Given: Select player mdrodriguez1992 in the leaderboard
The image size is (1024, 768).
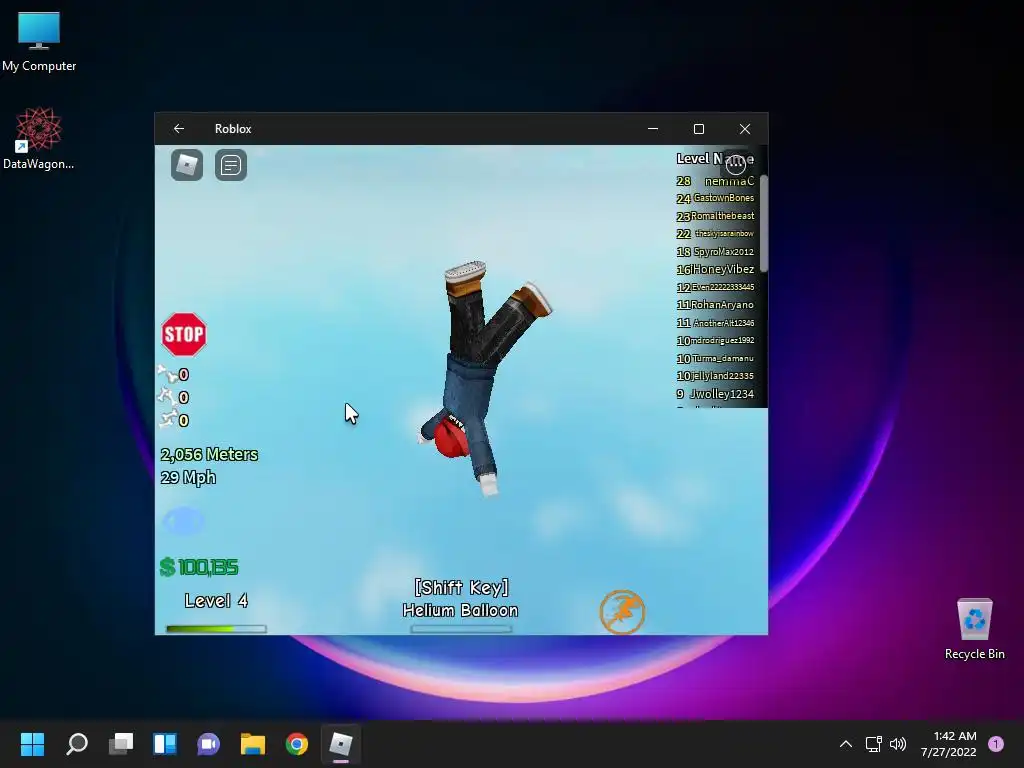Looking at the screenshot, I should click(722, 340).
